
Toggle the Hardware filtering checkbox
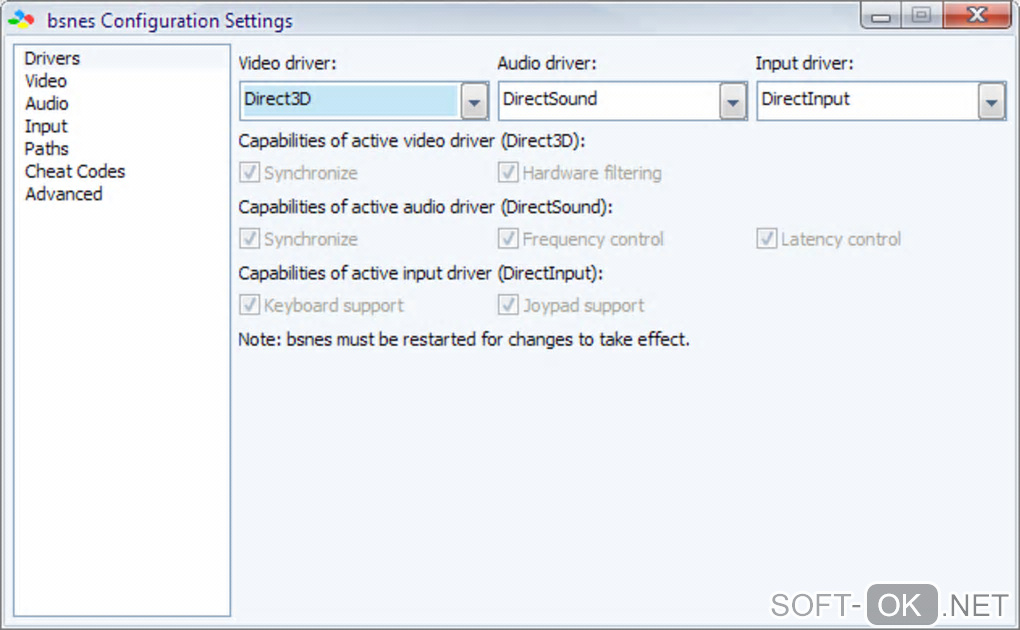(508, 173)
